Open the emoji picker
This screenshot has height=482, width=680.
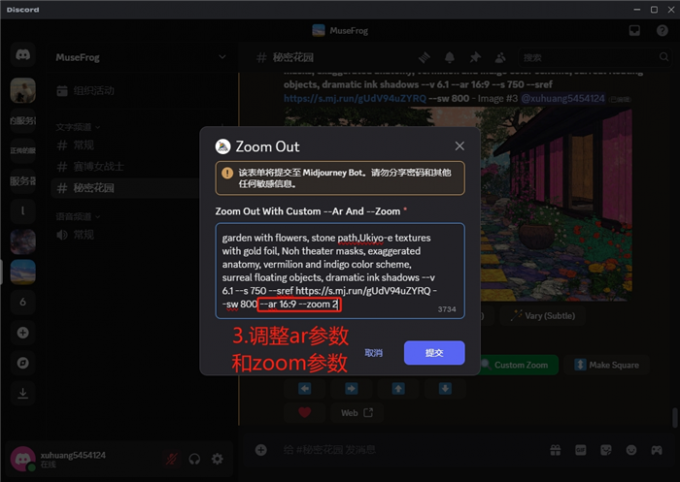[x=631, y=450]
